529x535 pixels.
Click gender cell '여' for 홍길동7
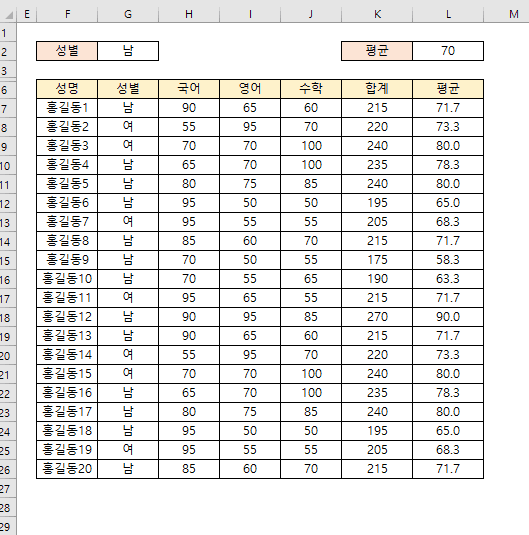128,222
